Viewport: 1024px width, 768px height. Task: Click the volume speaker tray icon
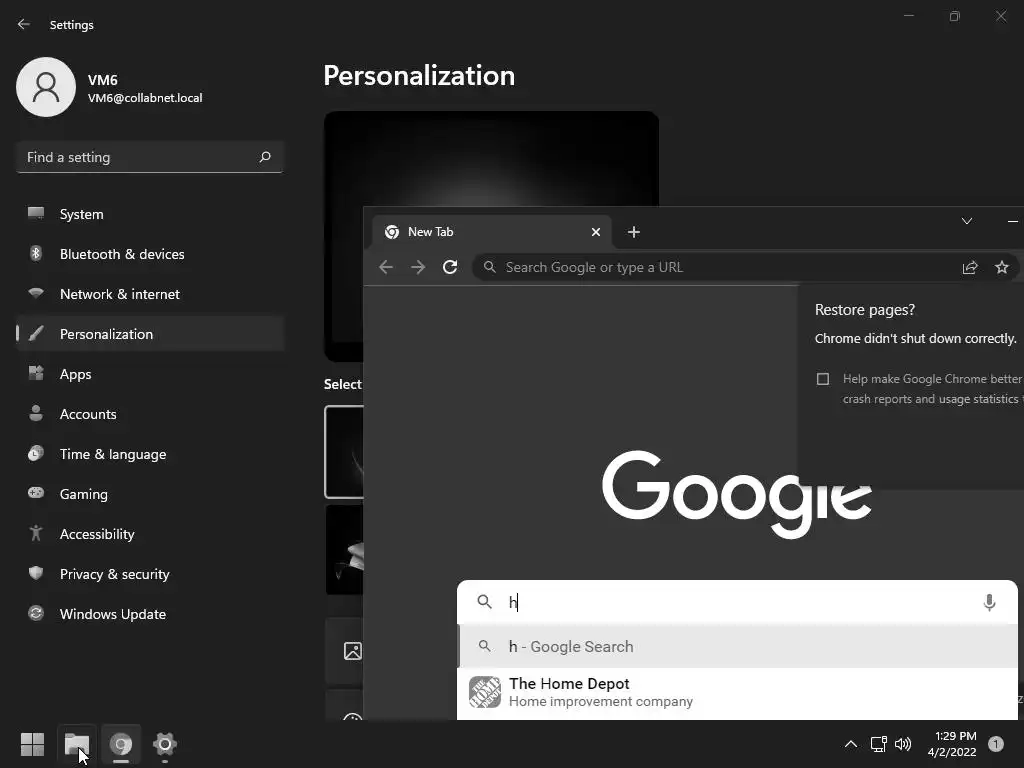point(903,744)
